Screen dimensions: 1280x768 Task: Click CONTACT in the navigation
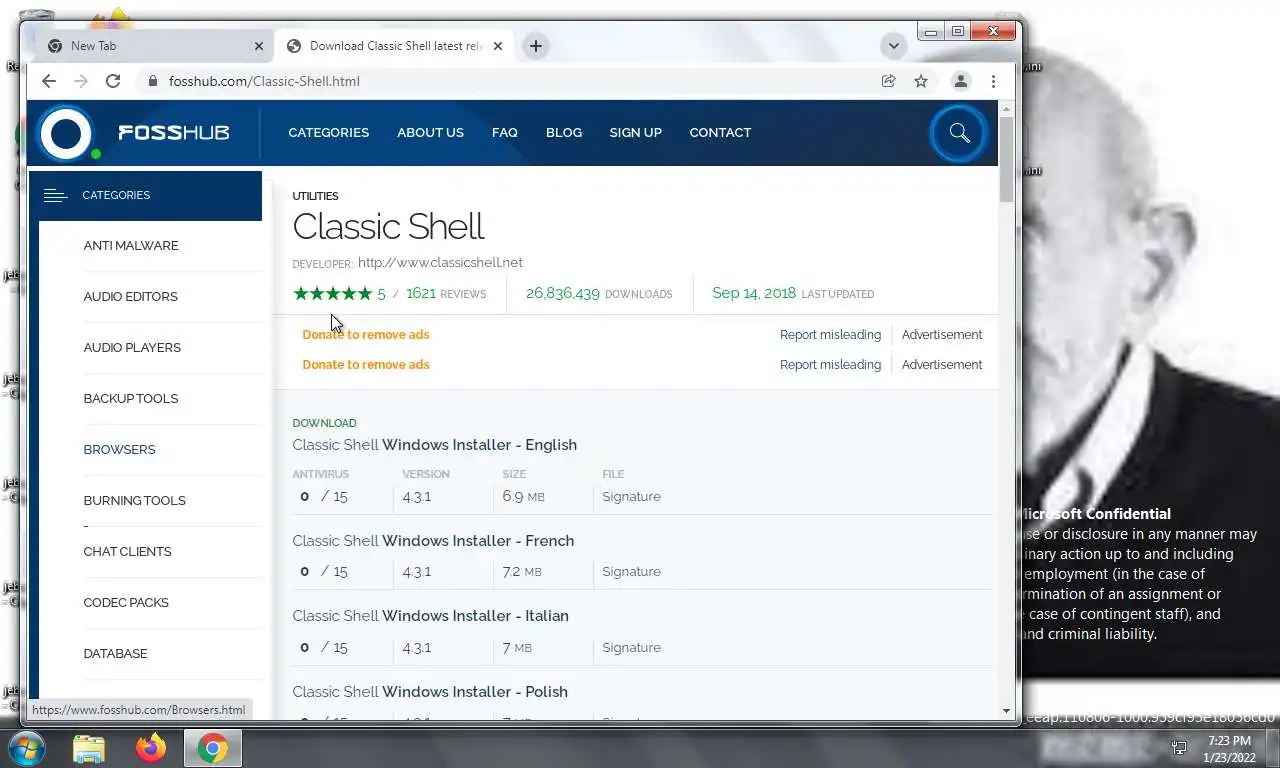pyautogui.click(x=720, y=132)
